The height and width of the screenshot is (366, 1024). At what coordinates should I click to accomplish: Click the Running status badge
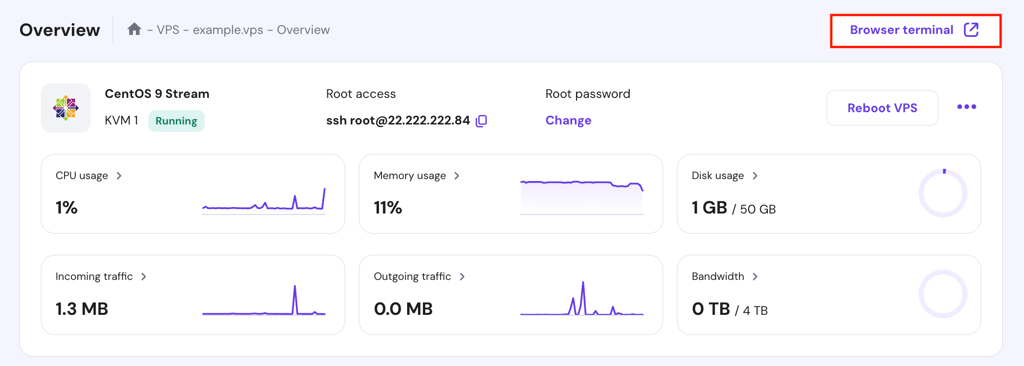[x=176, y=121]
